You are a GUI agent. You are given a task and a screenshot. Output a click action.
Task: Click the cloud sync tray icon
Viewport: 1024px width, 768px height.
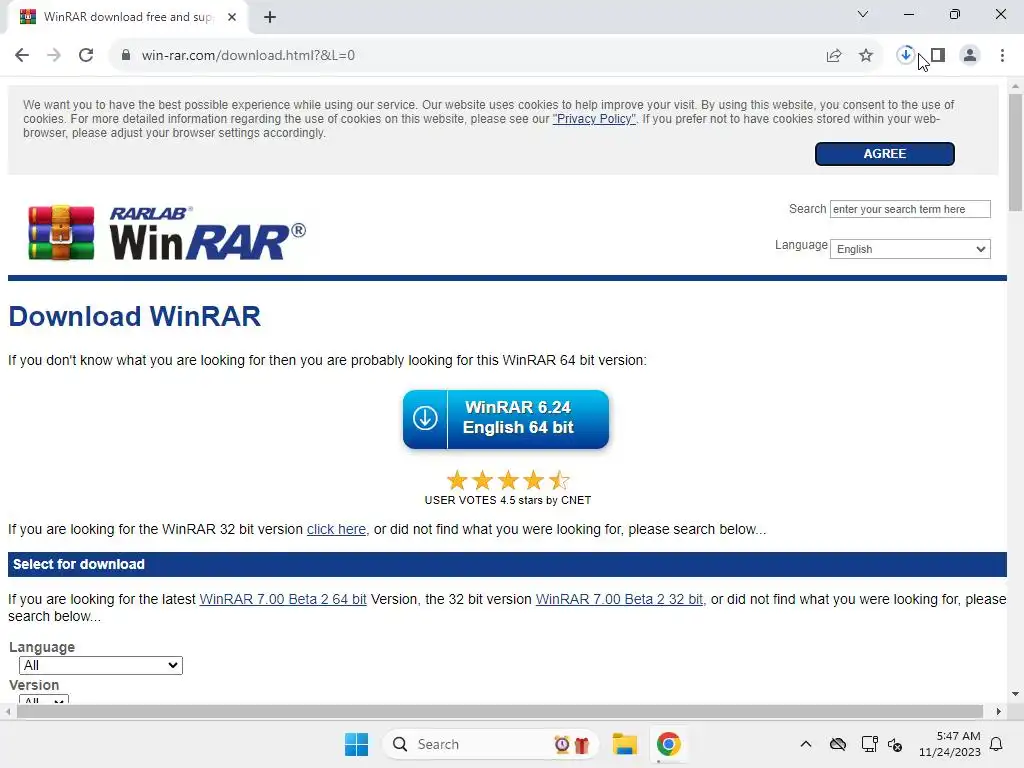click(x=838, y=744)
